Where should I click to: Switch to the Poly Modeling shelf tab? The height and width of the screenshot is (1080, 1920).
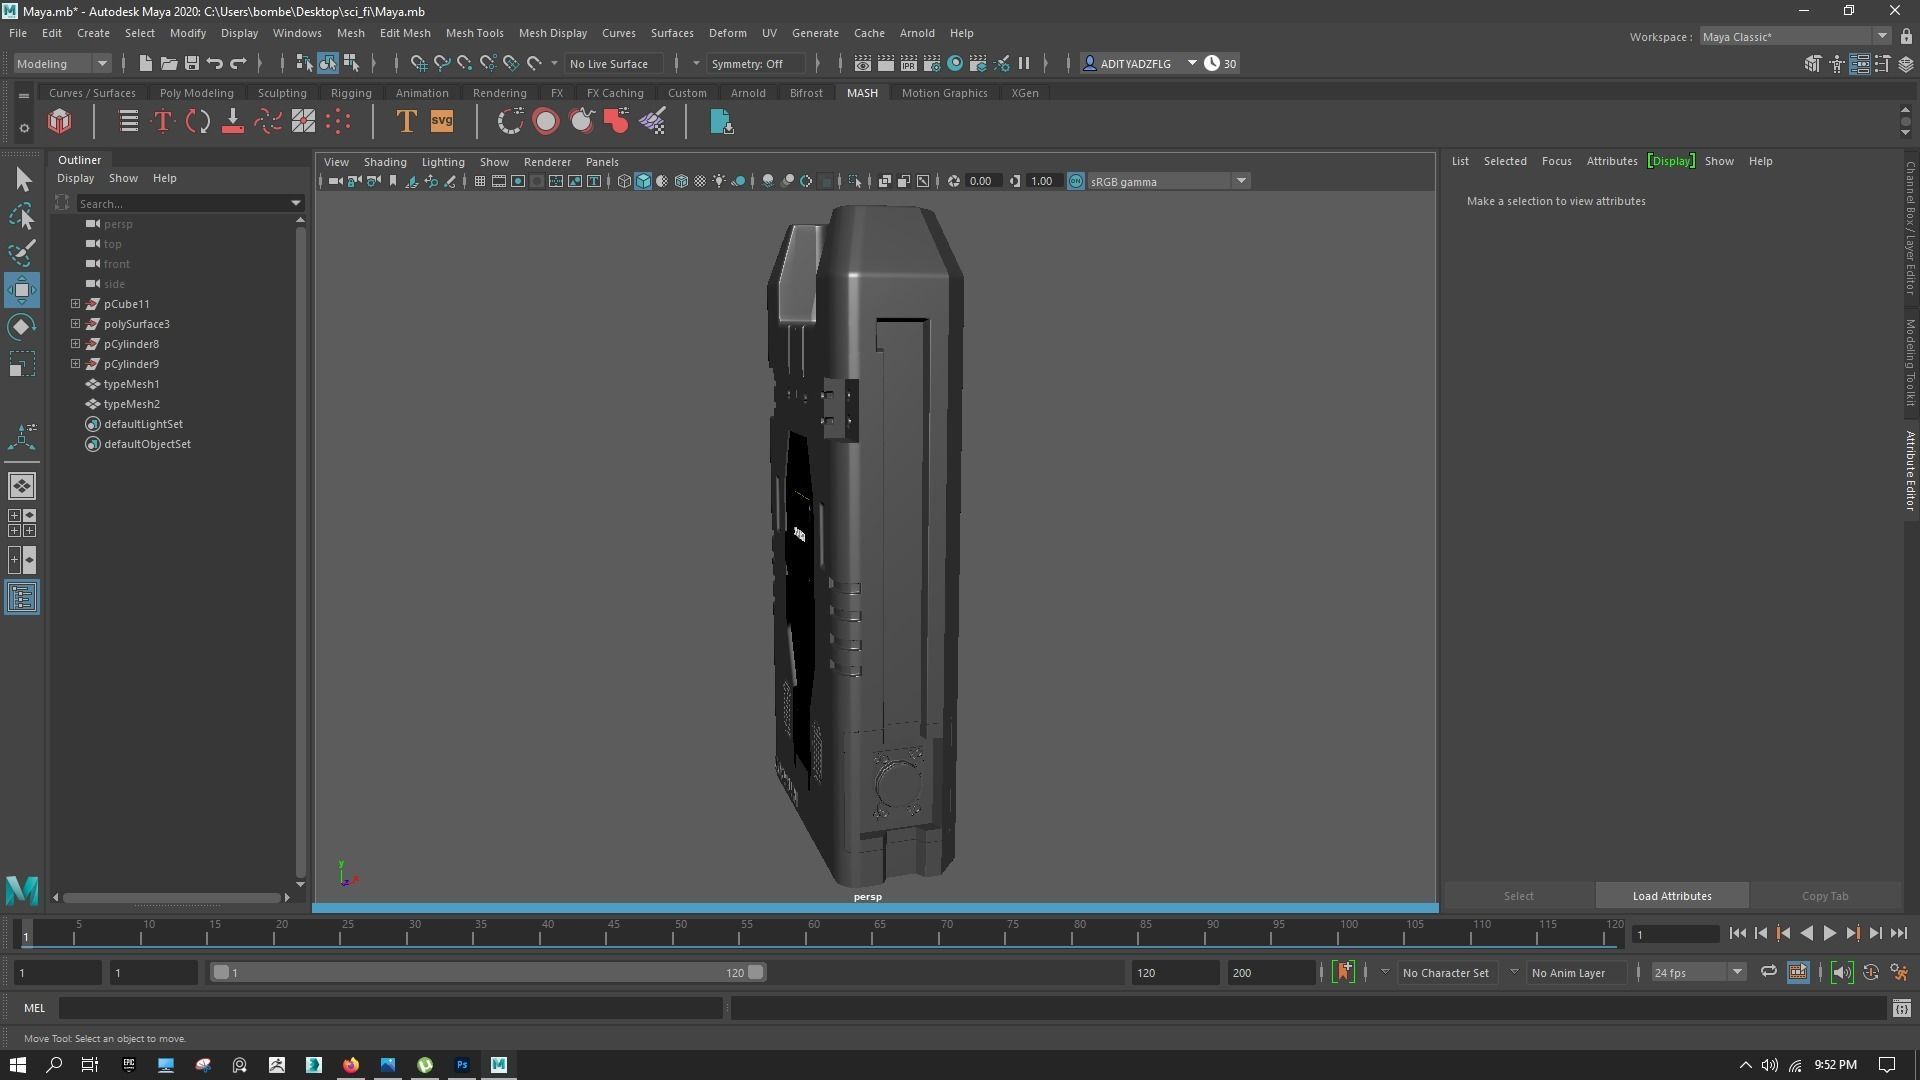[196, 93]
